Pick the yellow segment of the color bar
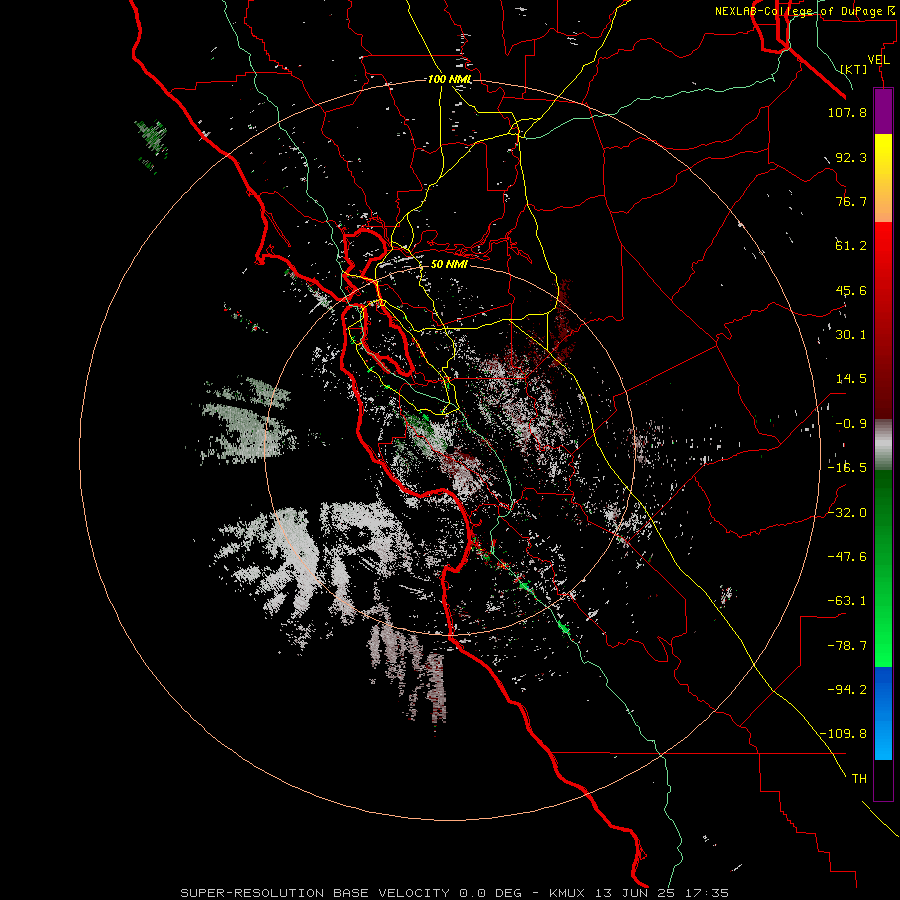Image resolution: width=900 pixels, height=900 pixels. pyautogui.click(x=883, y=155)
